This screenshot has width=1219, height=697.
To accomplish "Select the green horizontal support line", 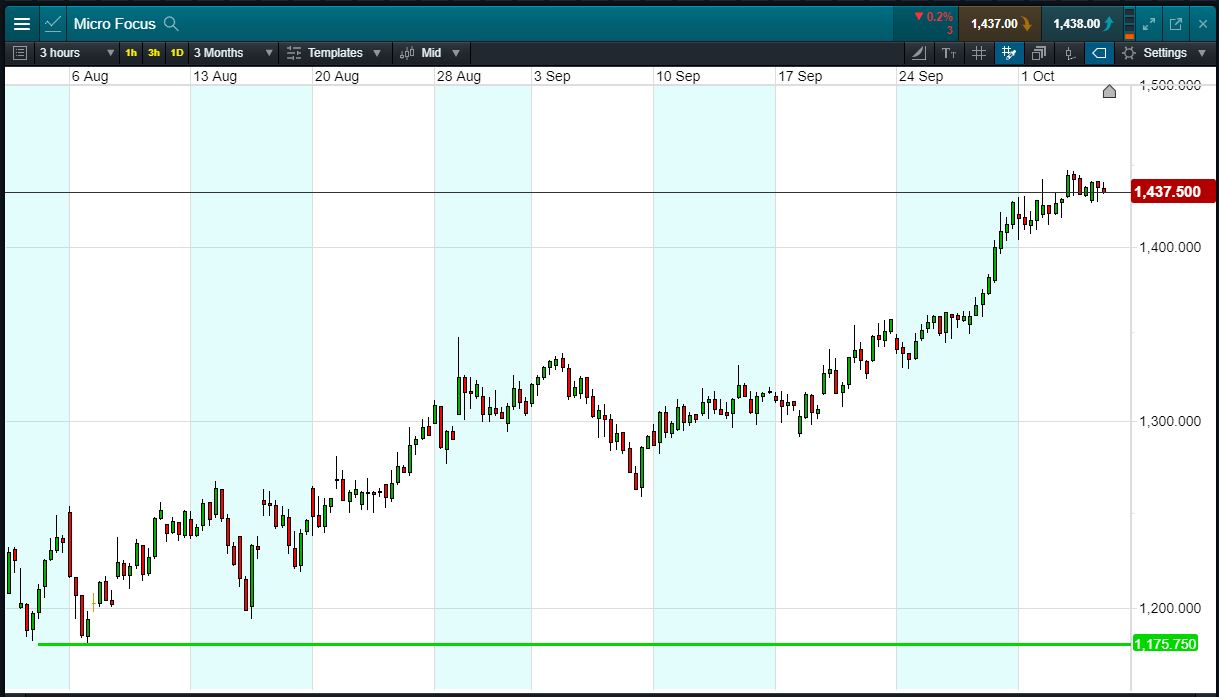I will (x=584, y=644).
